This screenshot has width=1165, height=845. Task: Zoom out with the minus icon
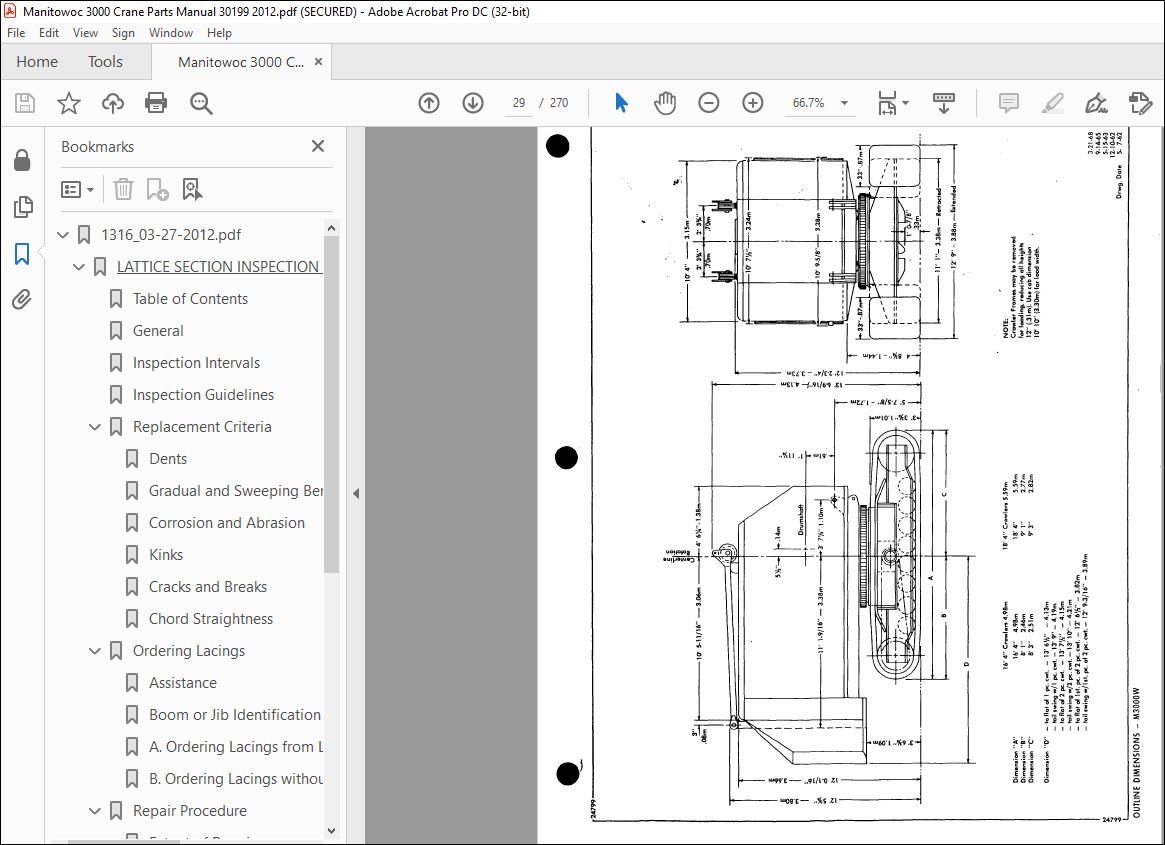709,103
